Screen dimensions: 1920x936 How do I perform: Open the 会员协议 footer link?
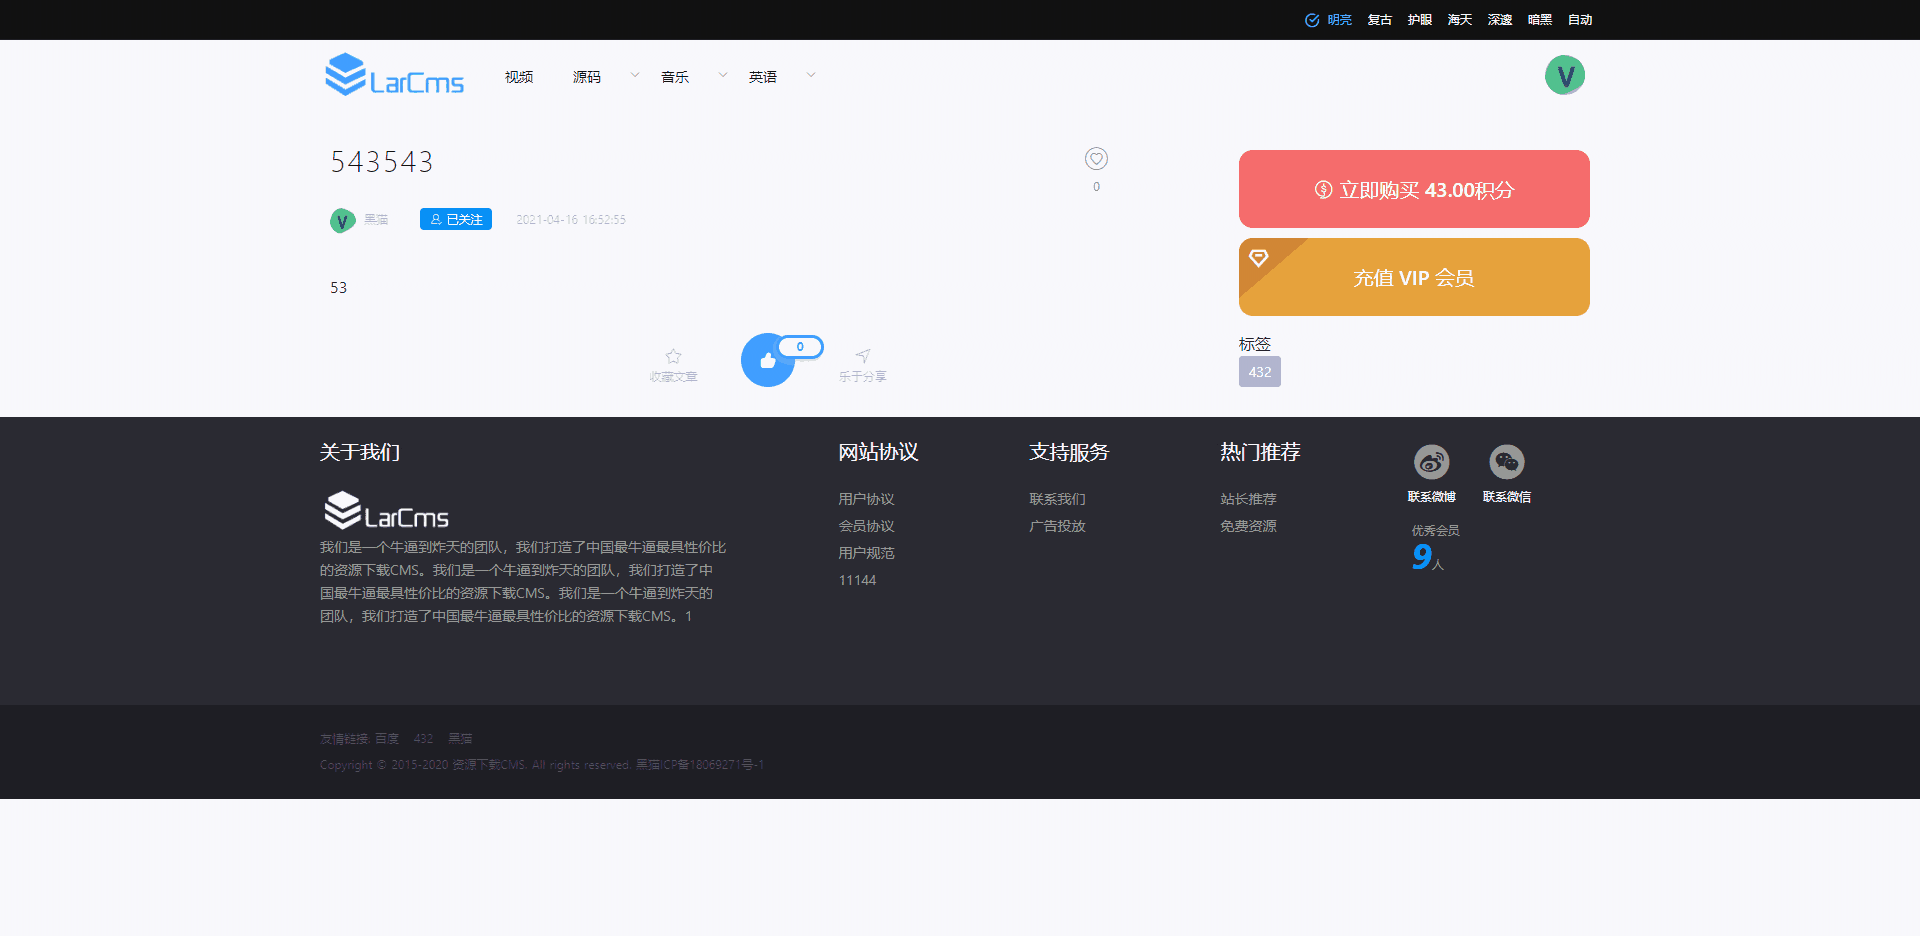[867, 526]
